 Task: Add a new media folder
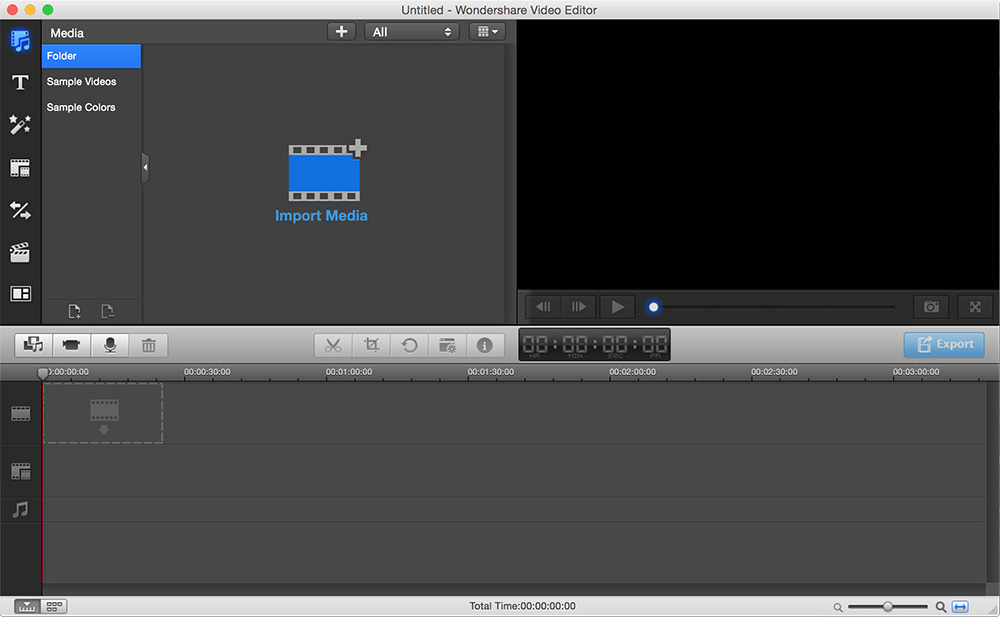(x=75, y=311)
